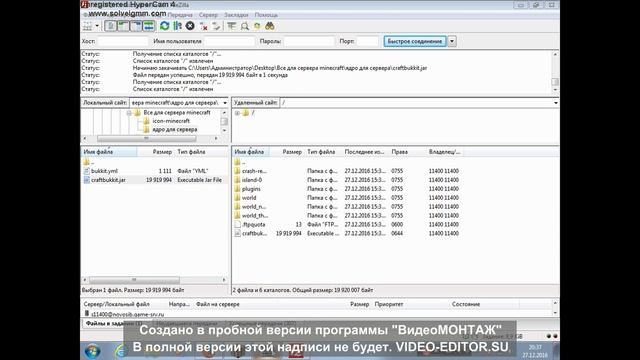
Task: Toggle synchronized browsing
Action: point(257,26)
